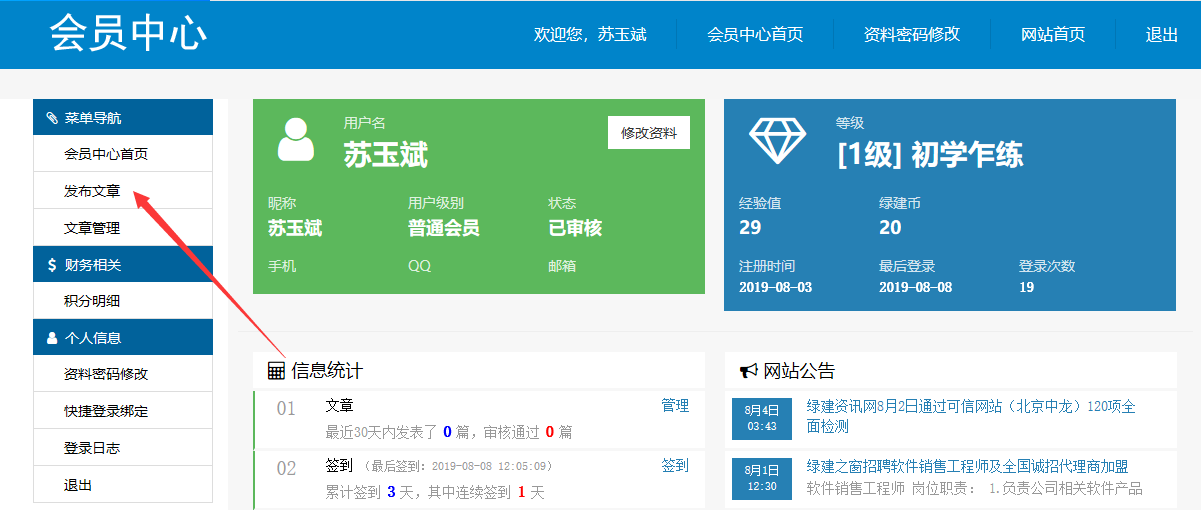Click the dollar icon beside 财务相关
Image resolution: width=1201 pixels, height=510 pixels.
click(52, 265)
